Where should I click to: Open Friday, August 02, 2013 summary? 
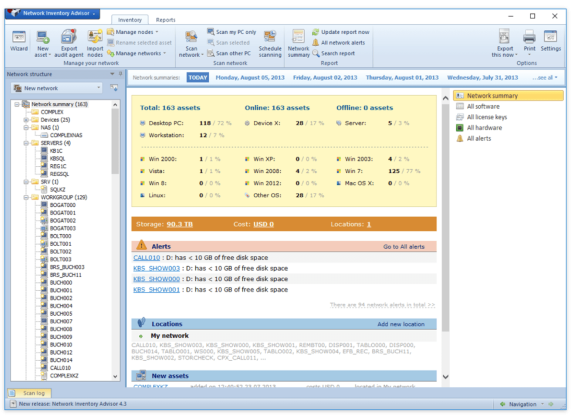tap(325, 78)
